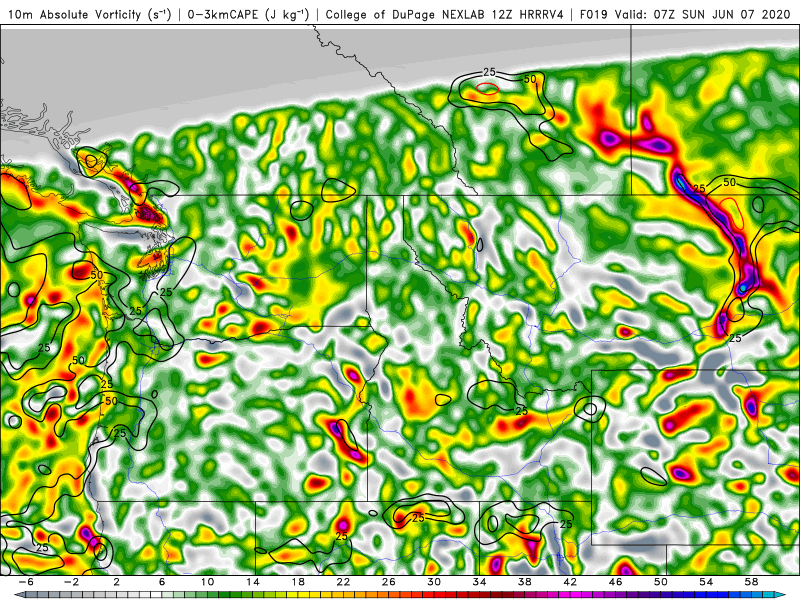Click the '54' colorbar tick label
800x600 pixels.
[706, 582]
